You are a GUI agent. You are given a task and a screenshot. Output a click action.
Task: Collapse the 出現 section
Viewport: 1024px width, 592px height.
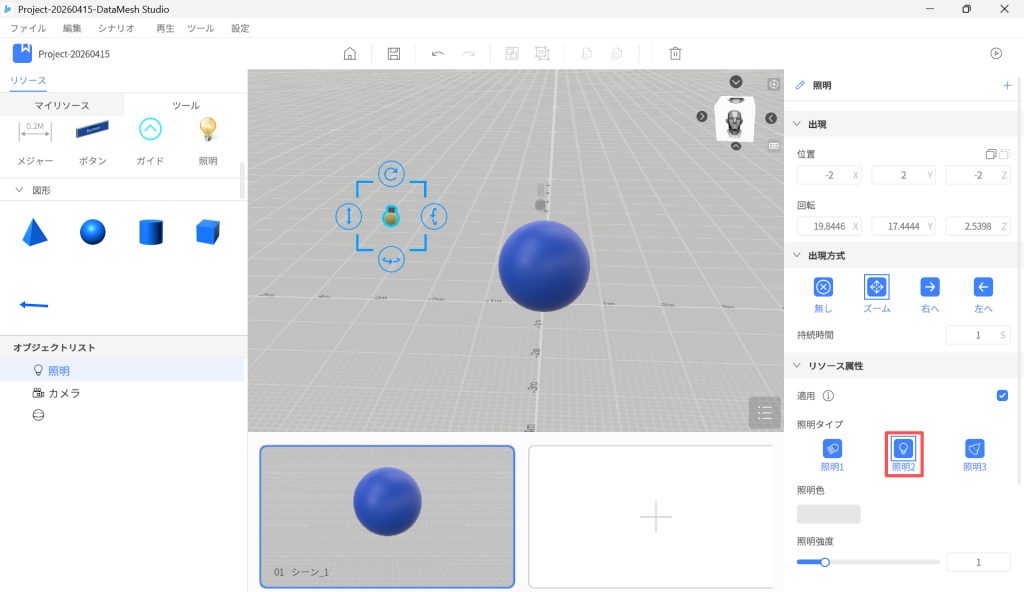tap(797, 124)
